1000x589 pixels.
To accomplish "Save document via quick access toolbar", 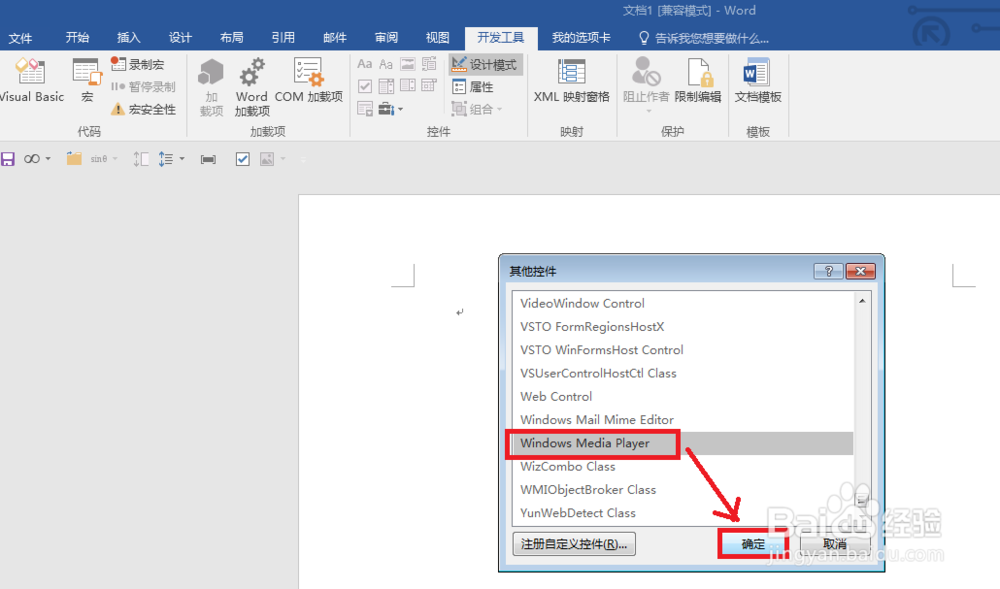I will point(8,159).
